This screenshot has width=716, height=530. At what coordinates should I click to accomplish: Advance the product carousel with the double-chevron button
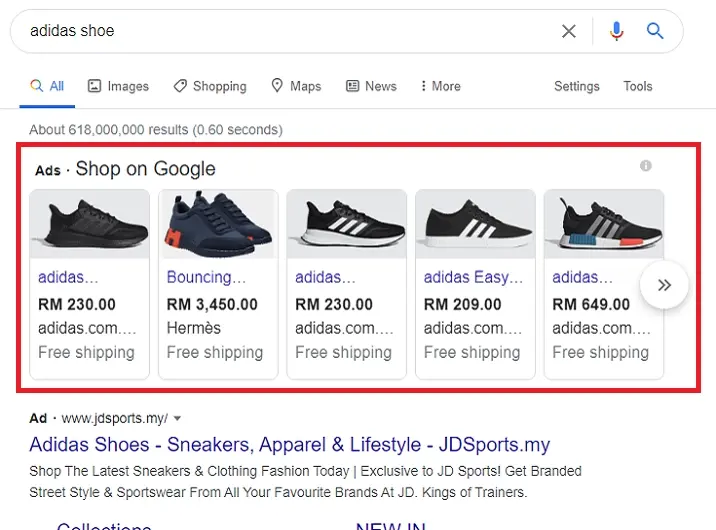click(x=664, y=285)
